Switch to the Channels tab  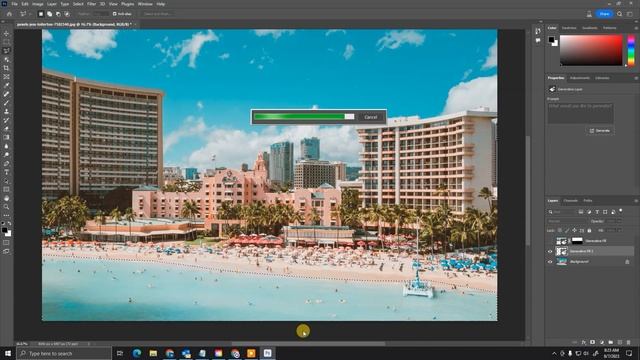point(571,201)
